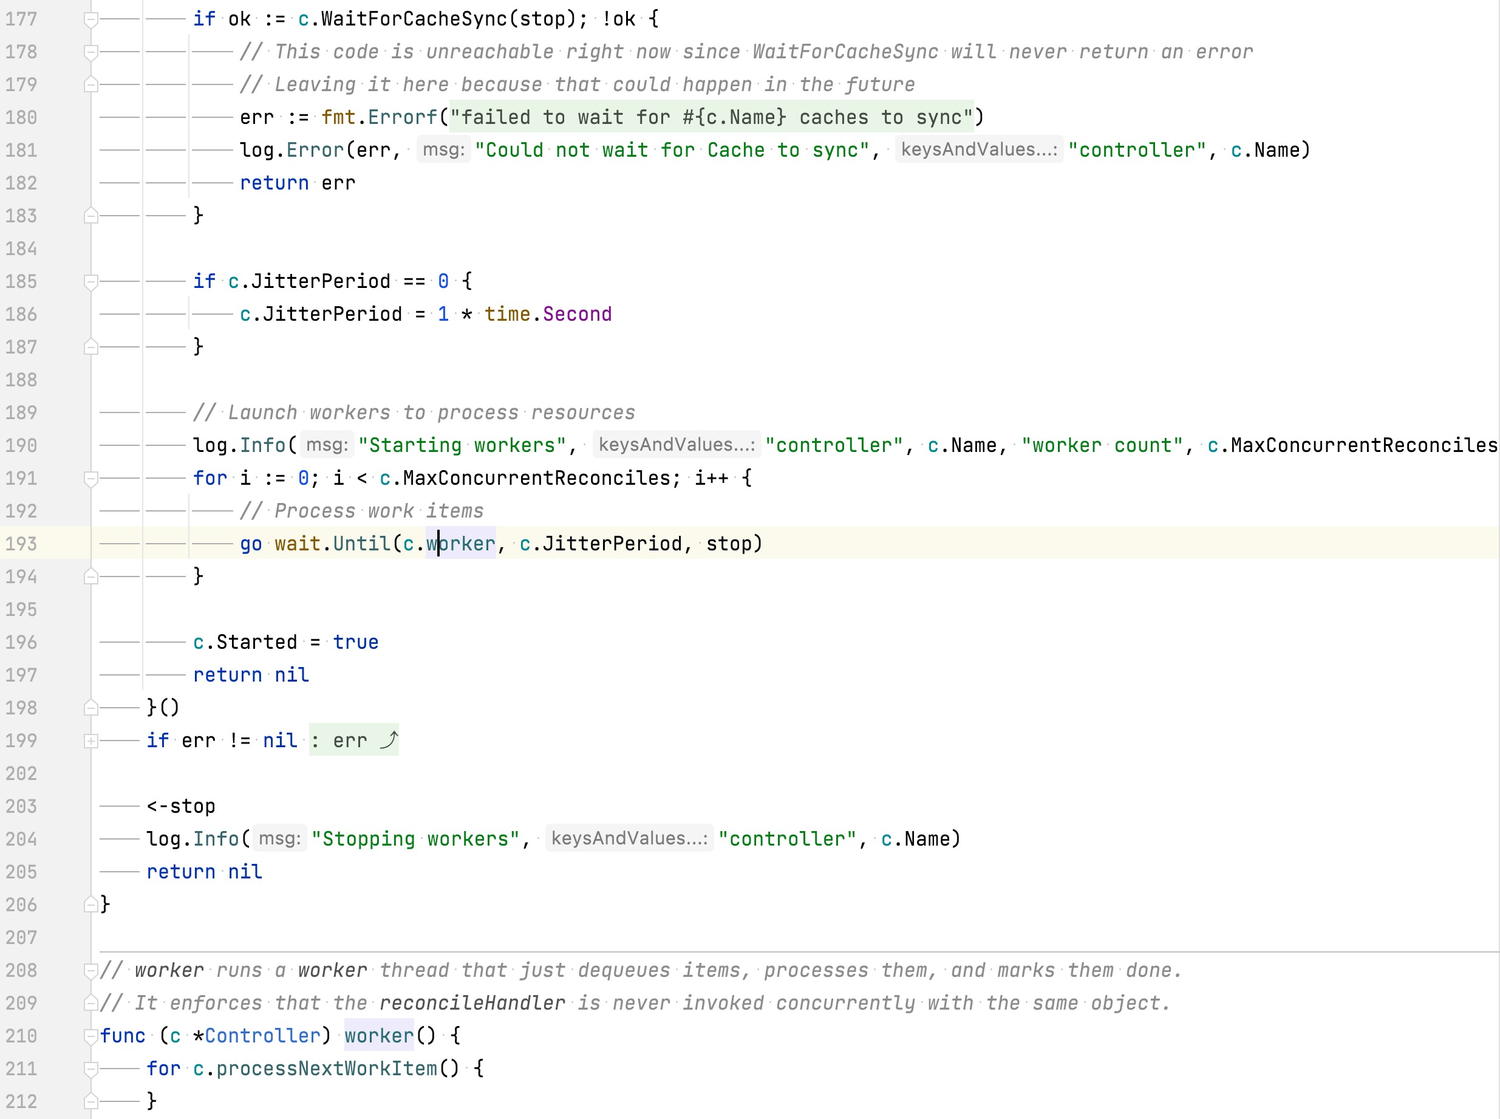1500x1119 pixels.
Task: Collapse the JitterPeriod if block at line 185
Action: pyautogui.click(x=91, y=282)
